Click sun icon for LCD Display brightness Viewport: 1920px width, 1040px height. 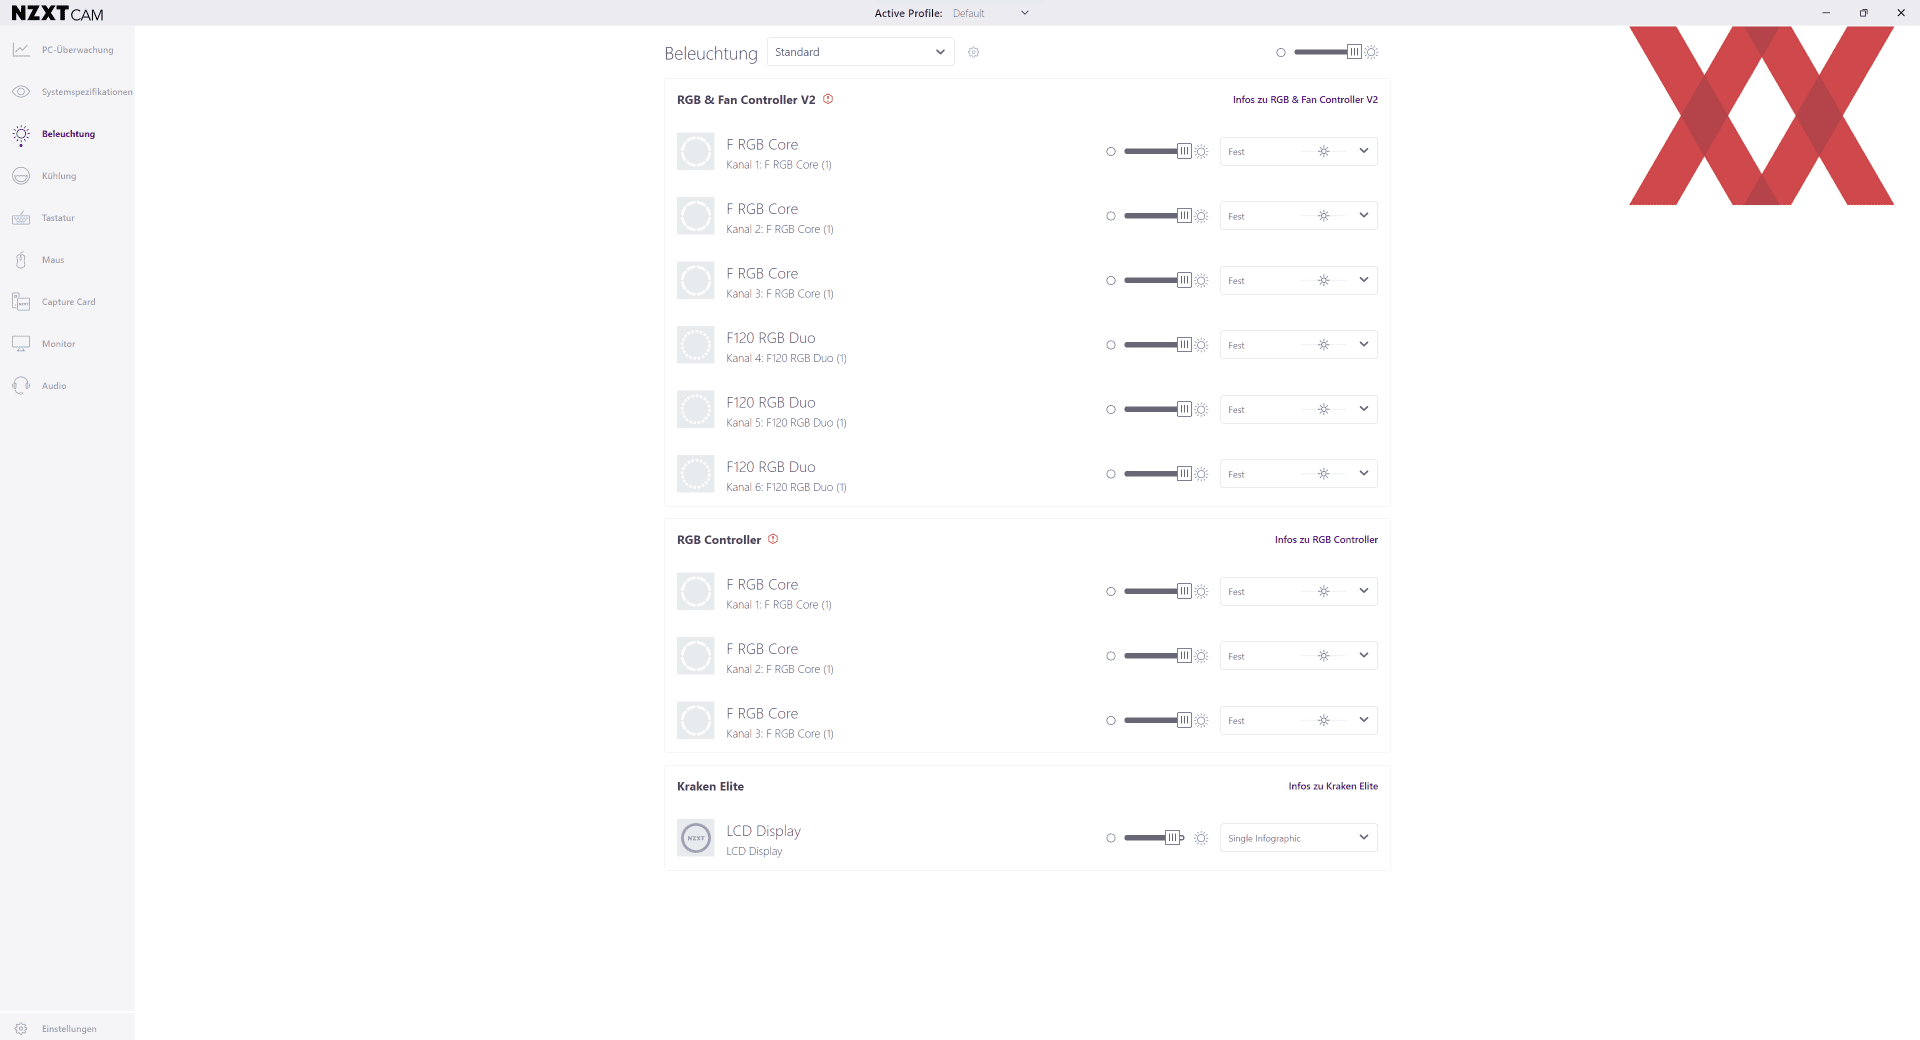(x=1201, y=838)
